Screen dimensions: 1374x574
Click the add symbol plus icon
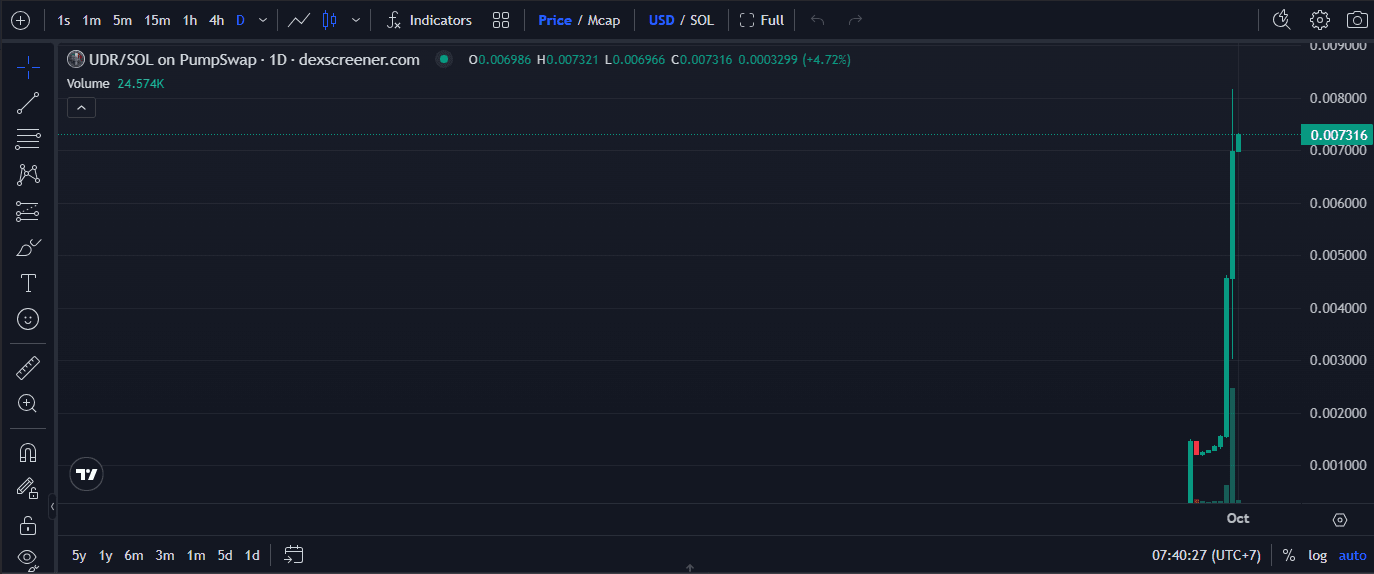click(20, 20)
